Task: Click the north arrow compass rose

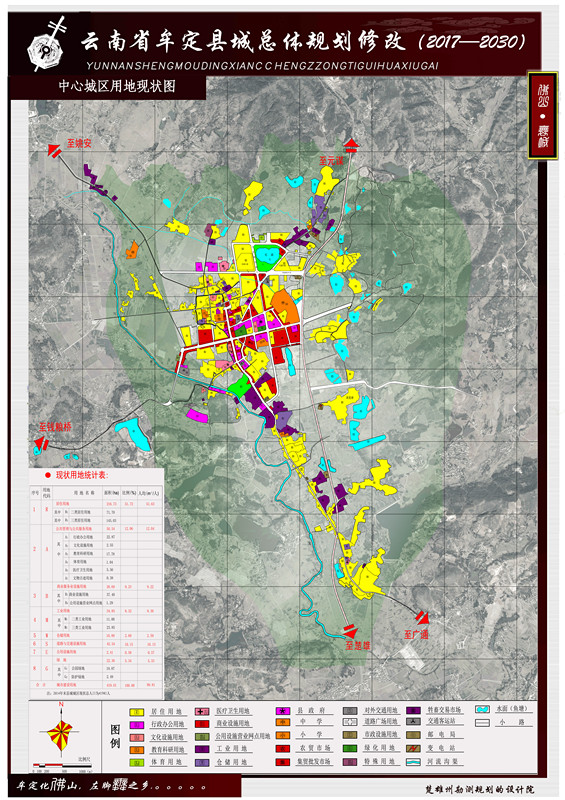Action: pyautogui.click(x=61, y=731)
